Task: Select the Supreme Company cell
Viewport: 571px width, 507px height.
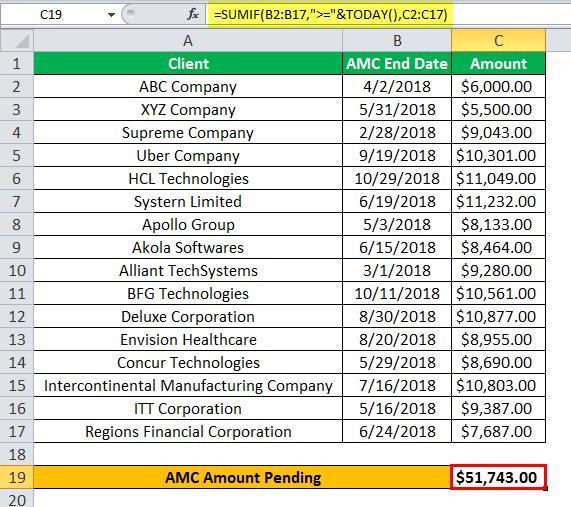Action: point(188,133)
